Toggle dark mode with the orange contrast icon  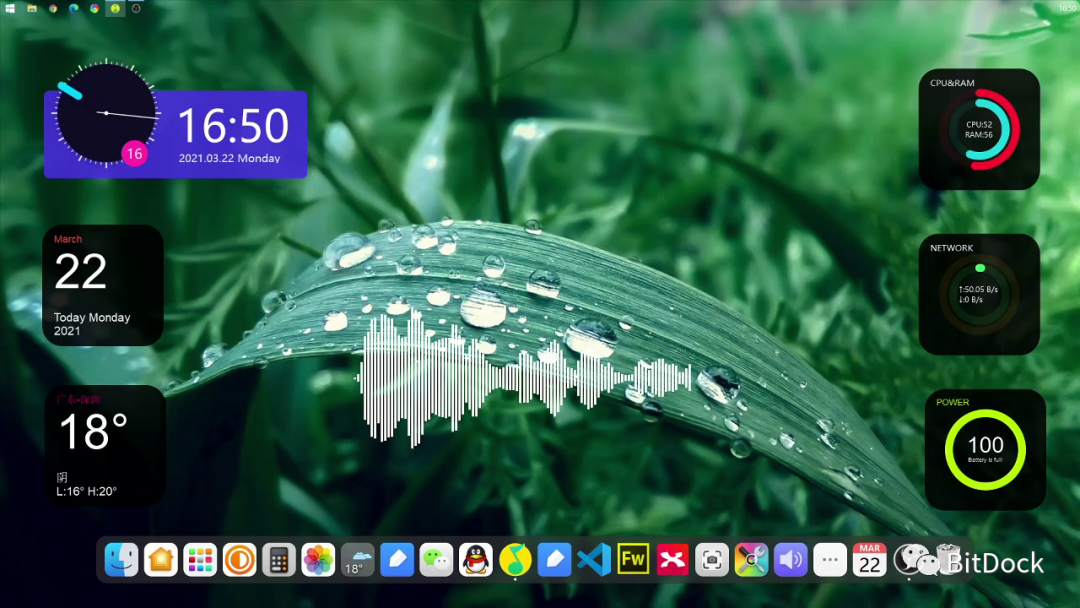click(240, 560)
